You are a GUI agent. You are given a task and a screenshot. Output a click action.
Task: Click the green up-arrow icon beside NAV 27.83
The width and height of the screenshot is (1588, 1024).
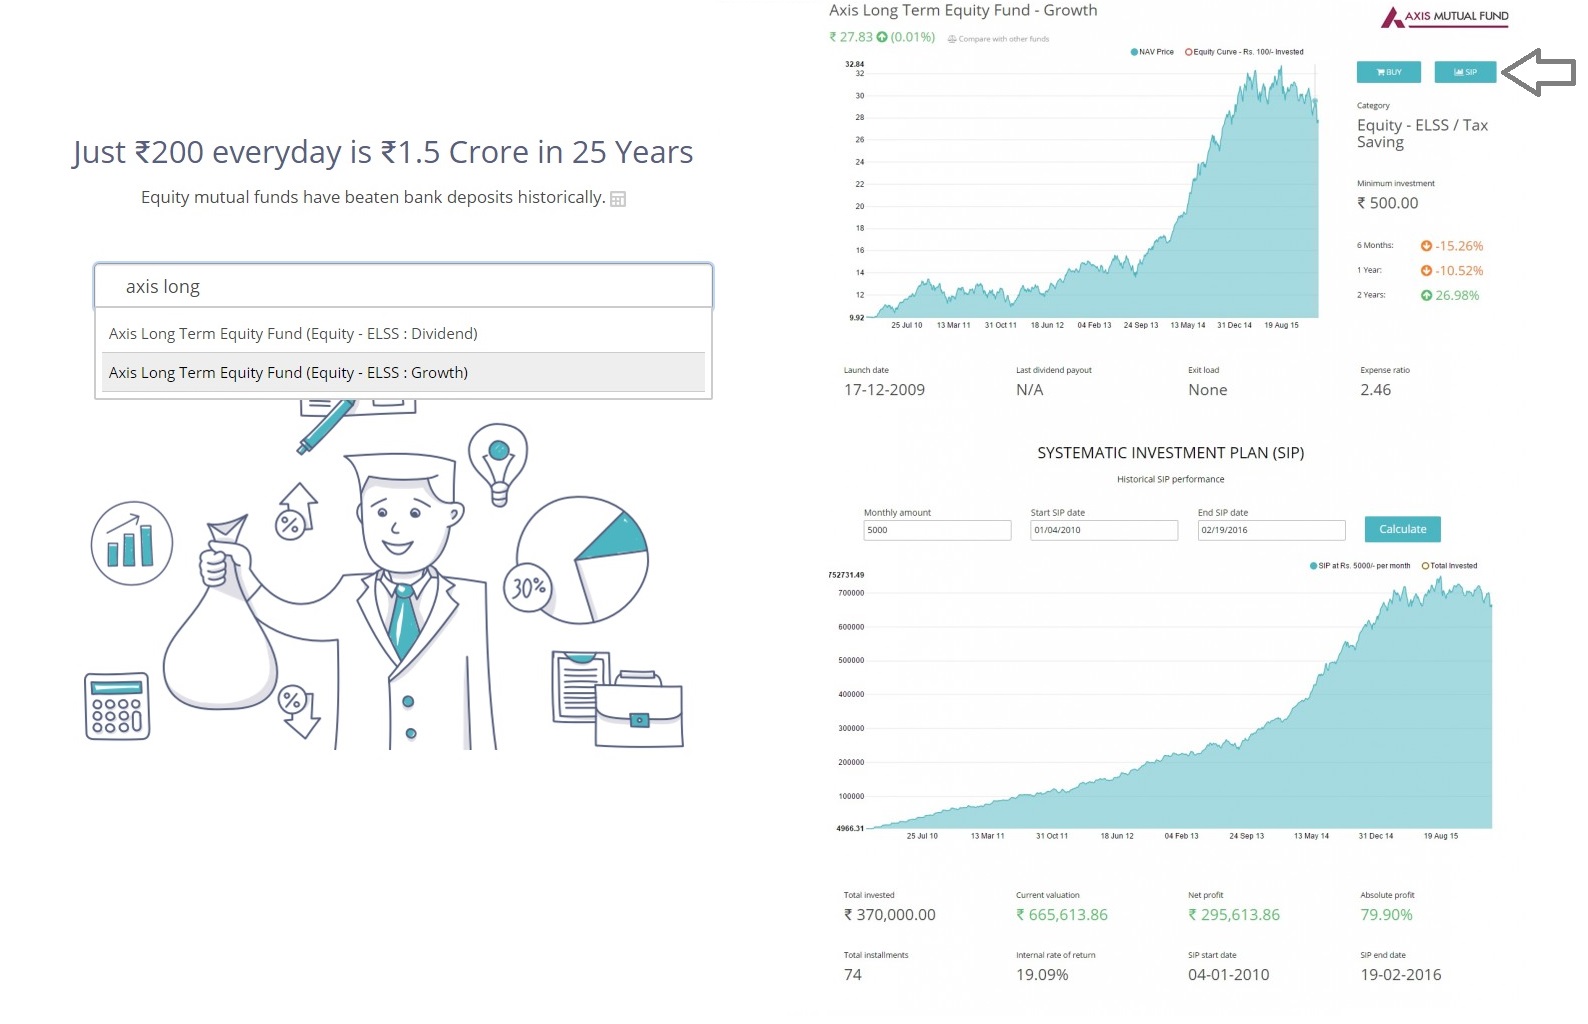click(x=882, y=37)
